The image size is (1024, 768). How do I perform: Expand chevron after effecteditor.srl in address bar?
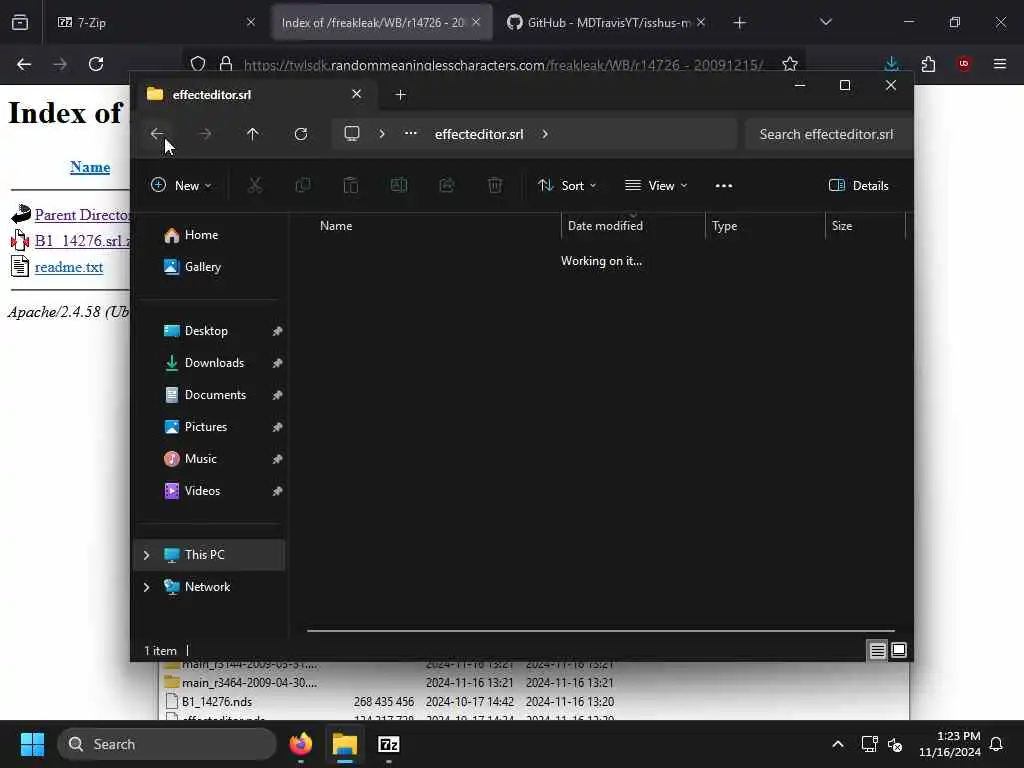tap(545, 134)
